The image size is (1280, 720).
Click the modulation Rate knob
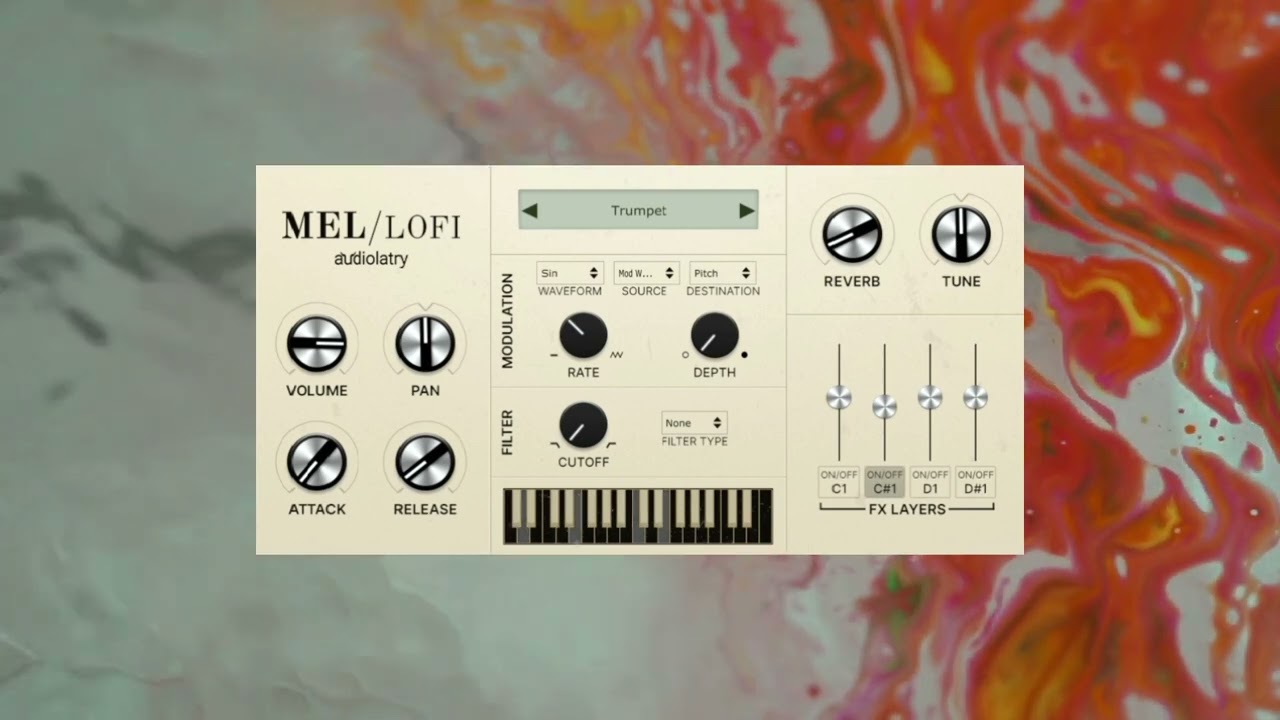tap(583, 336)
